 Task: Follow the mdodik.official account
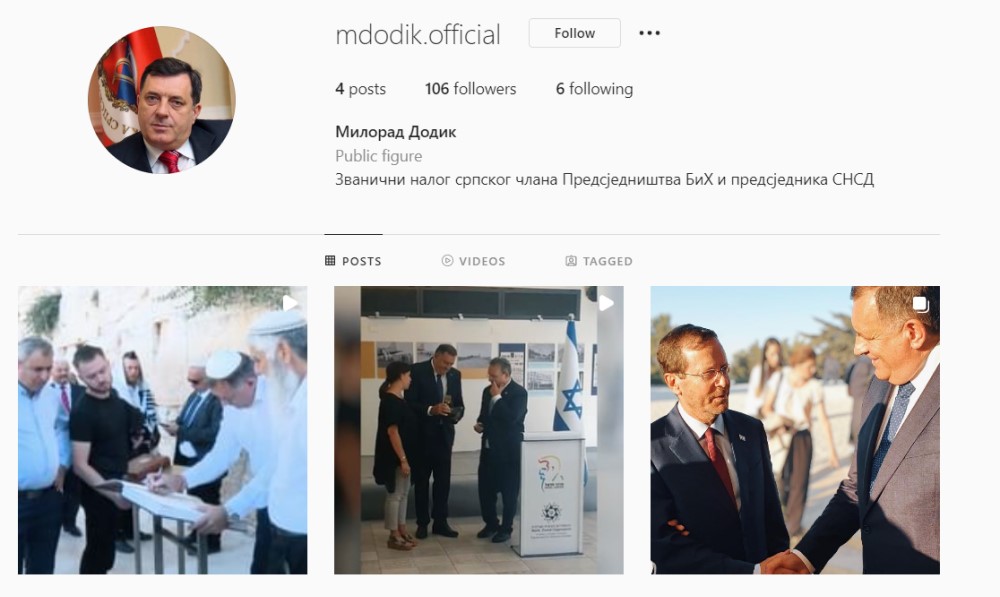click(x=575, y=33)
